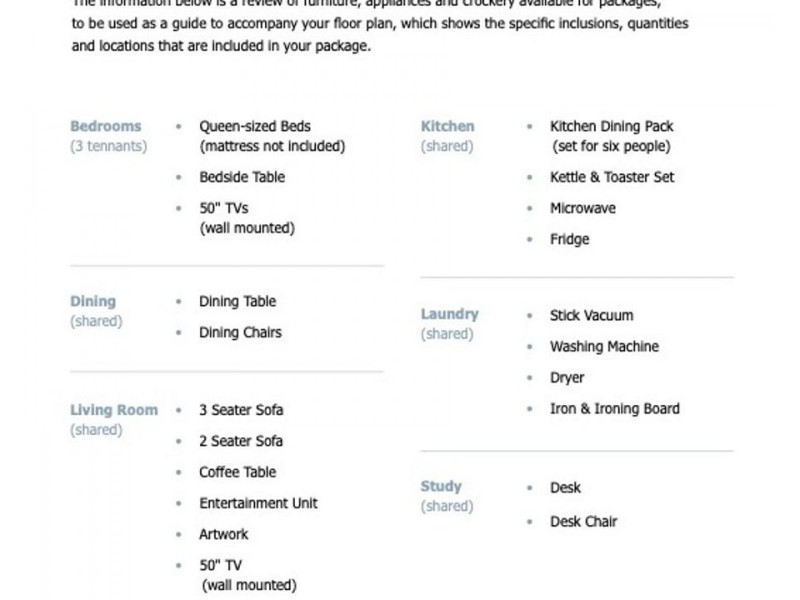800x600 pixels.
Task: Select the Fridge list item
Action: (x=569, y=239)
